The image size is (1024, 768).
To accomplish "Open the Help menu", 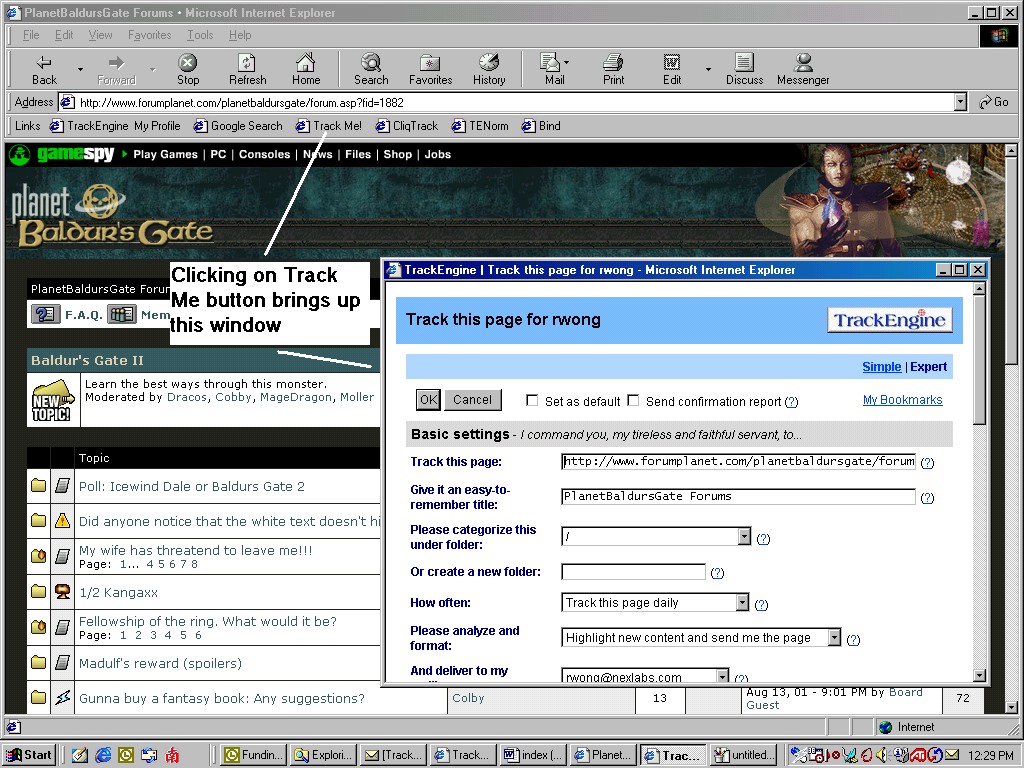I will coord(240,35).
